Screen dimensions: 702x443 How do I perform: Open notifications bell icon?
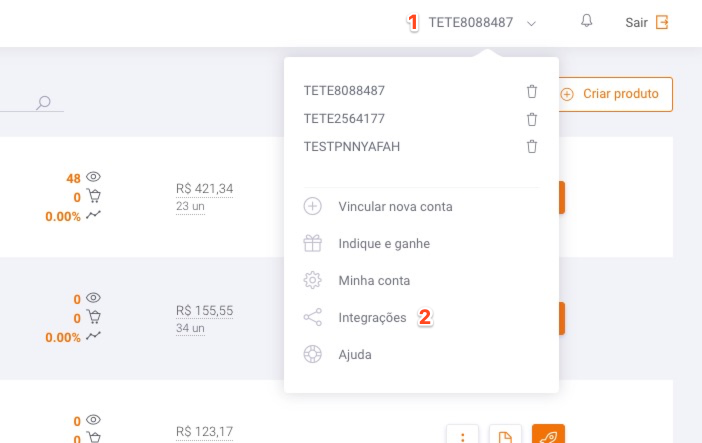pos(586,21)
